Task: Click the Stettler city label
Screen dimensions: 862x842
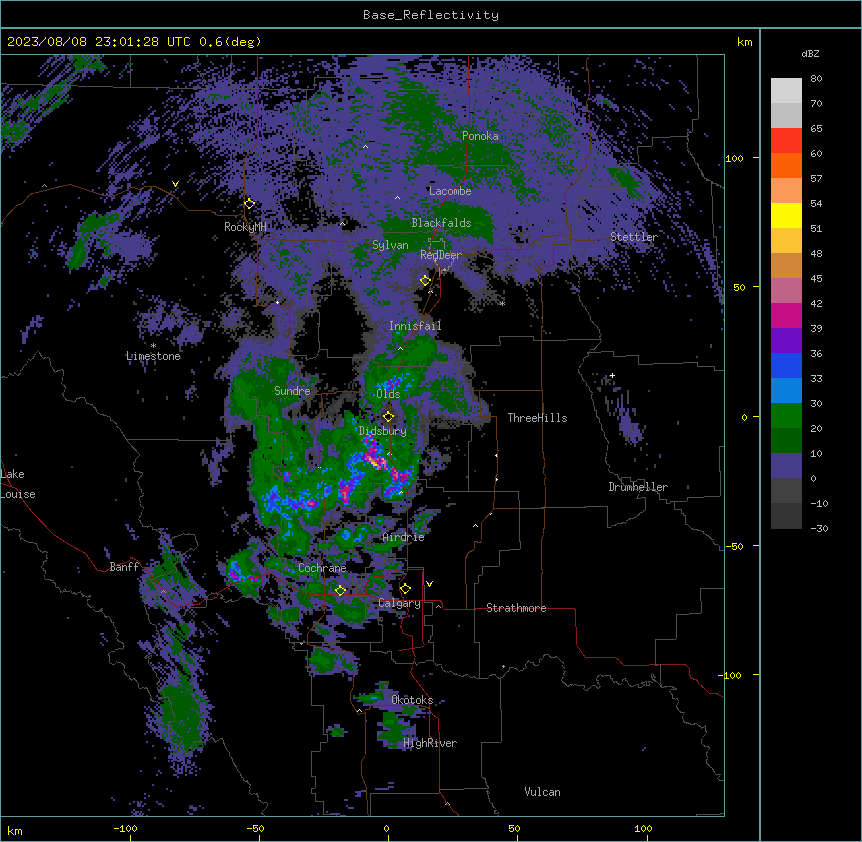Action: 634,237
